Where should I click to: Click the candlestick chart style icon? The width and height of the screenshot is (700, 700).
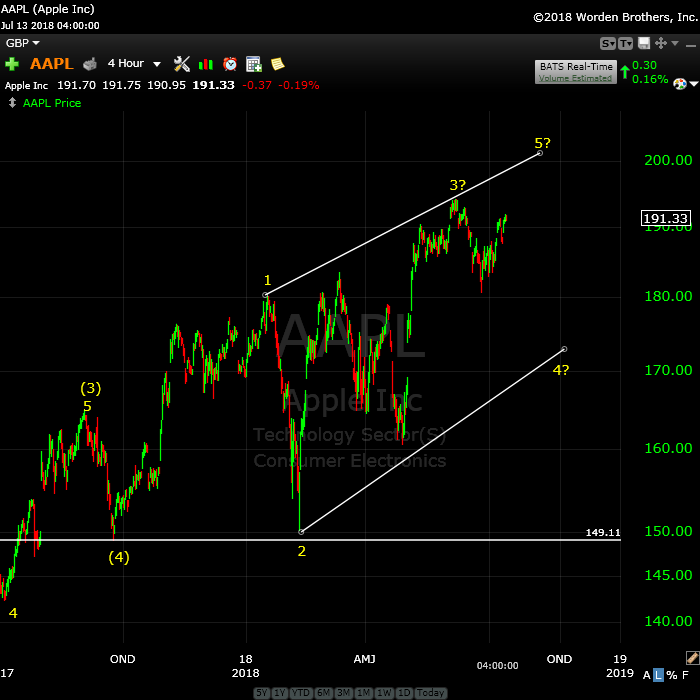[206, 64]
